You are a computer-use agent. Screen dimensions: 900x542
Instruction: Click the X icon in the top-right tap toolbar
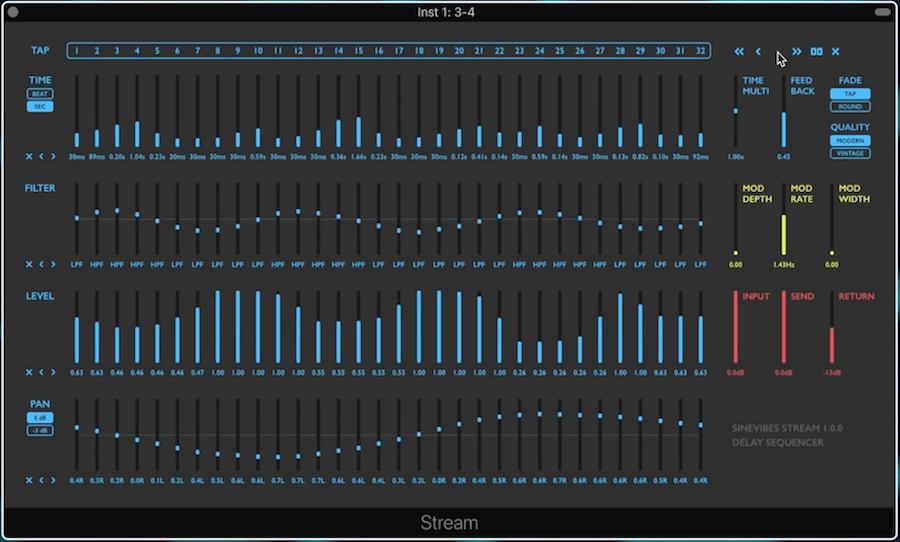pos(835,51)
